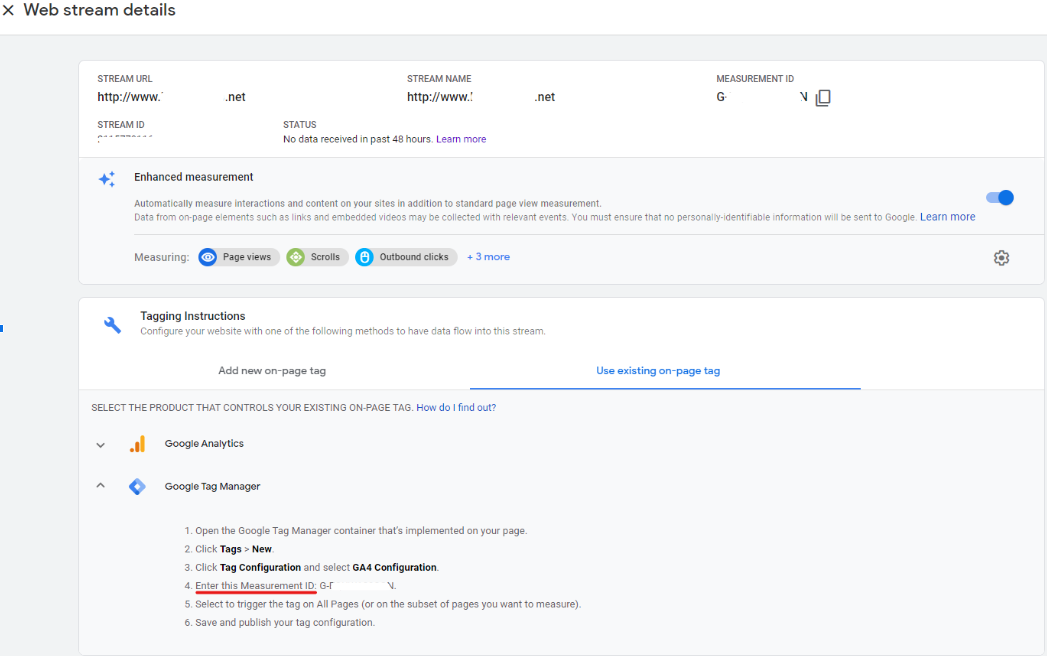The image size is (1047, 656).
Task: Click the 'Measuring:' label
Action: click(162, 257)
